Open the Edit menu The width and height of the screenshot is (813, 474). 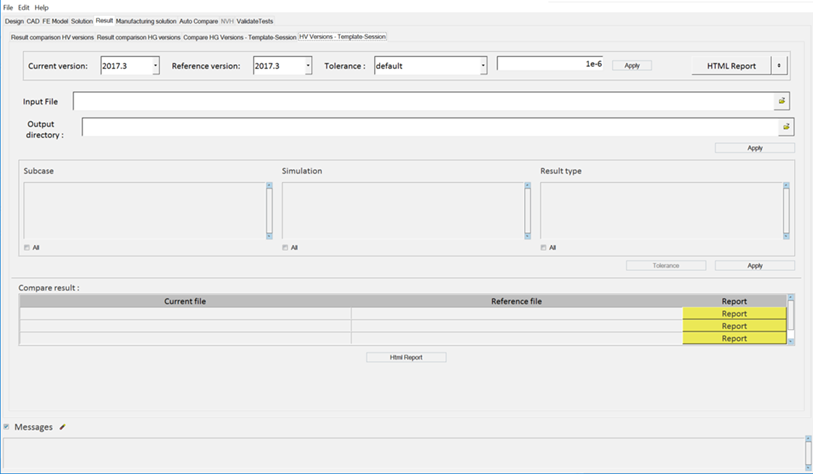pos(24,7)
